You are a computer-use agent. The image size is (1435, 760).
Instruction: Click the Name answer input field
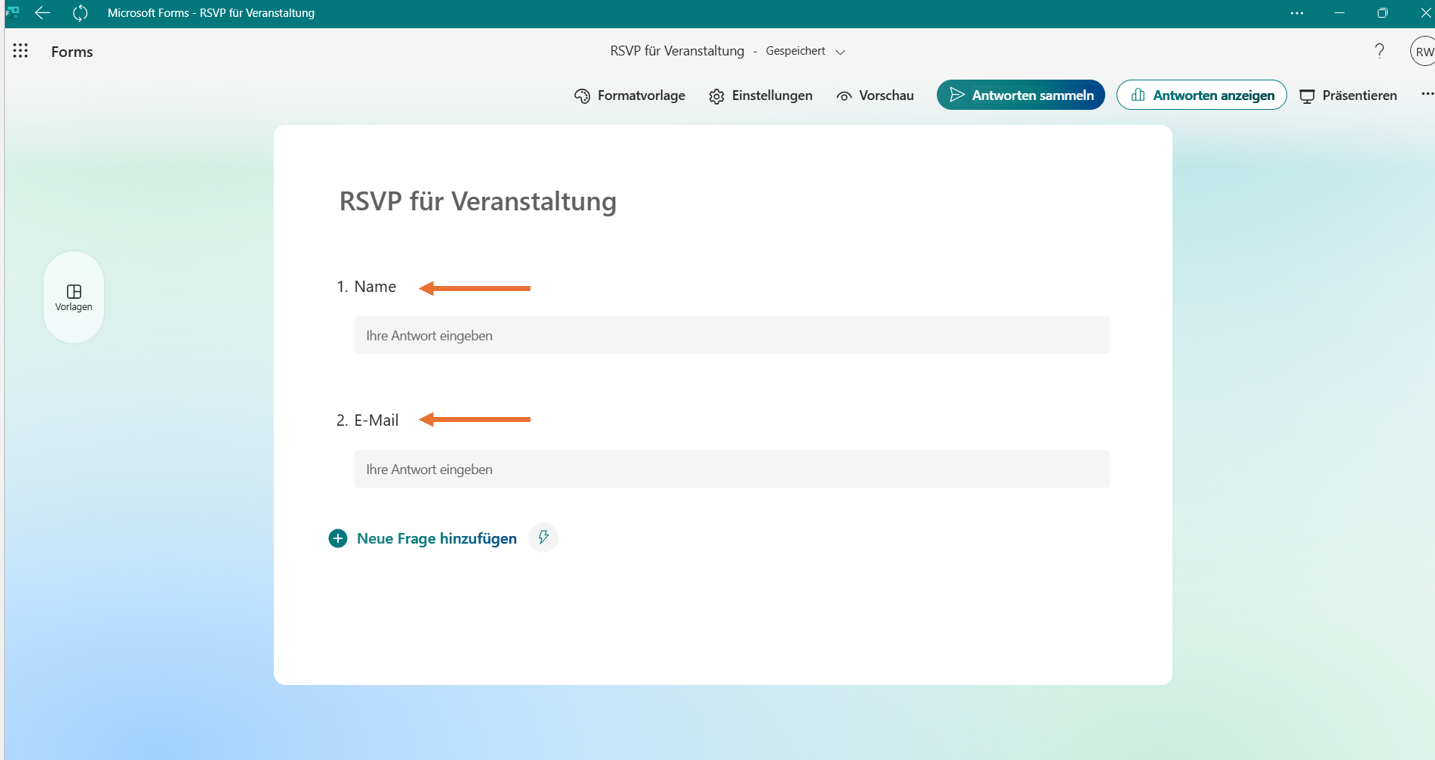pyautogui.click(x=731, y=336)
